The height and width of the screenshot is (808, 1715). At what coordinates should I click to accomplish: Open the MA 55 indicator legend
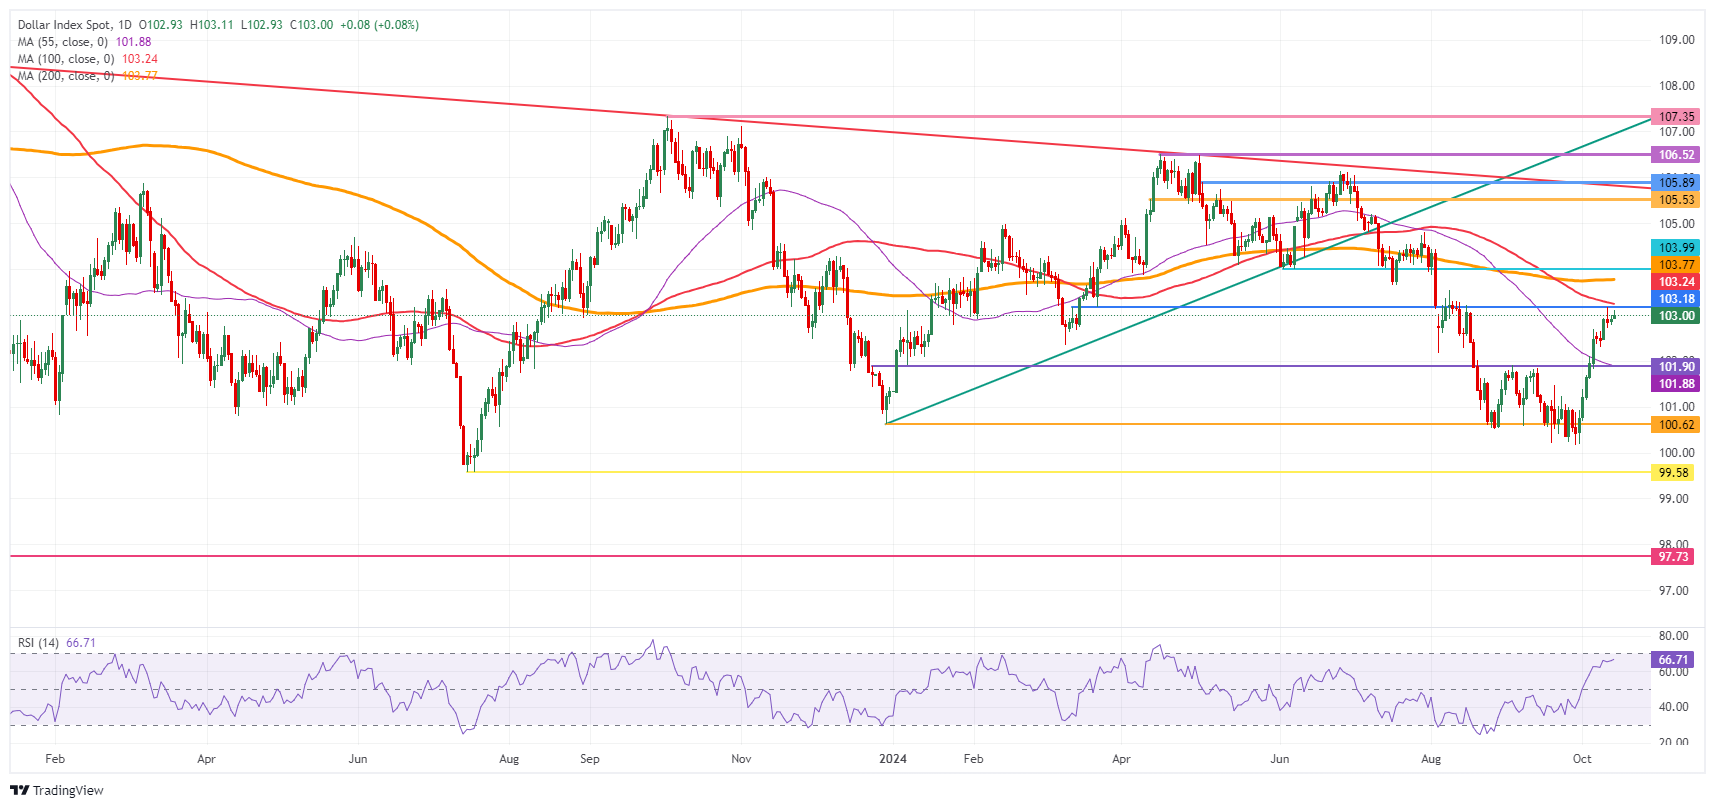point(62,42)
